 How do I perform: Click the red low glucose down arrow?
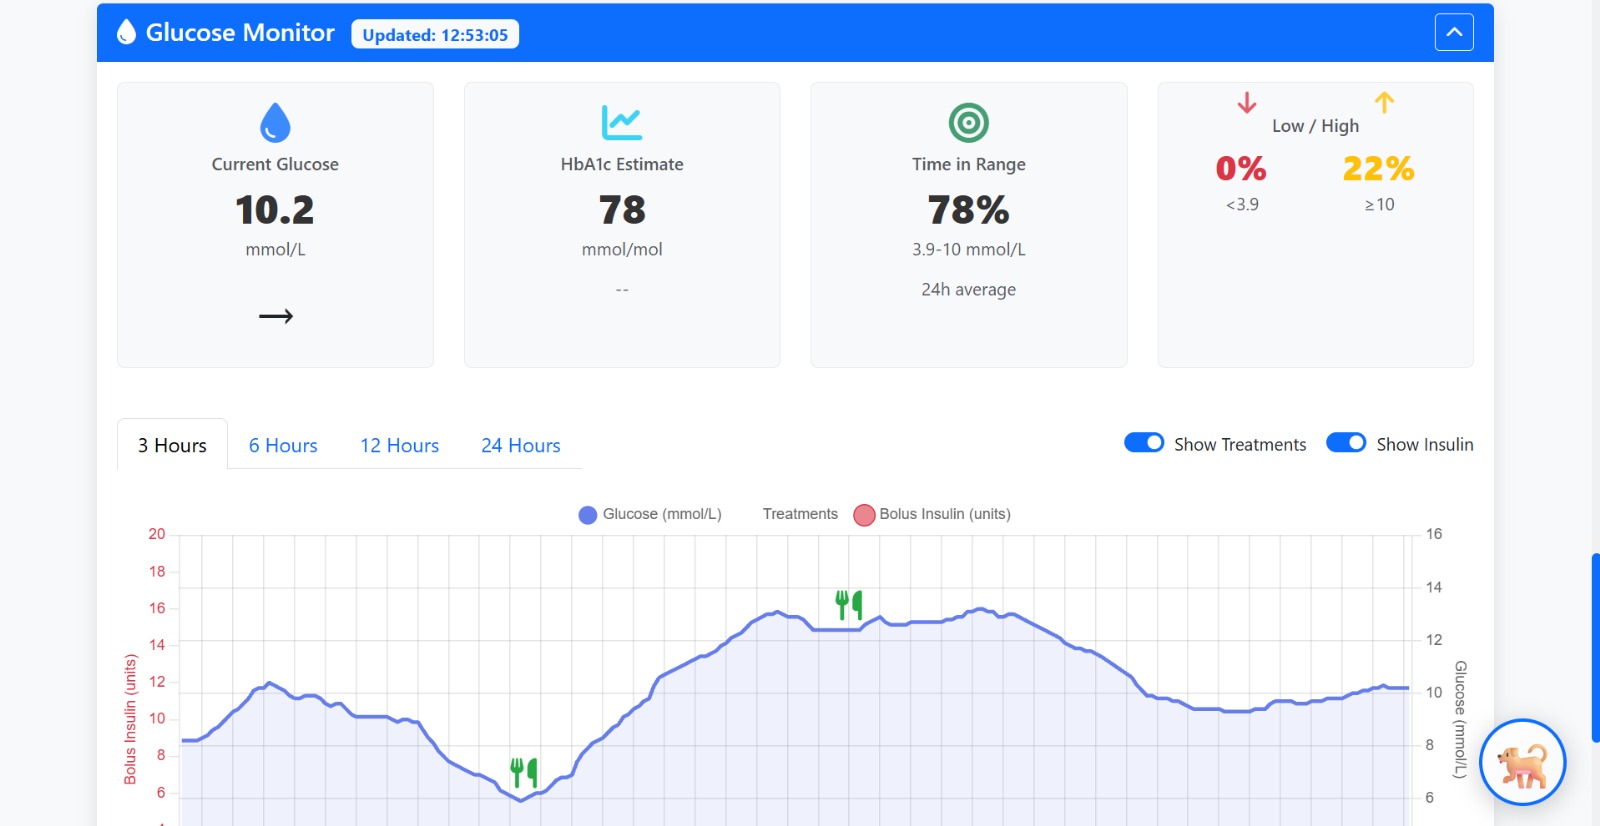(x=1246, y=103)
